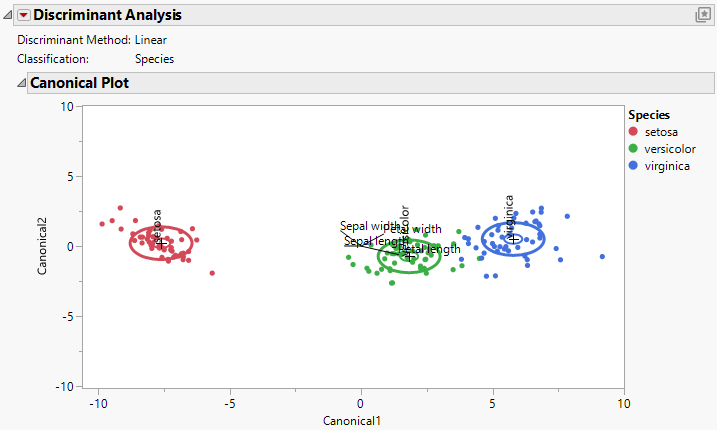Click the Linear discriminant method text
Viewport: 717px width, 430px height.
coord(151,40)
